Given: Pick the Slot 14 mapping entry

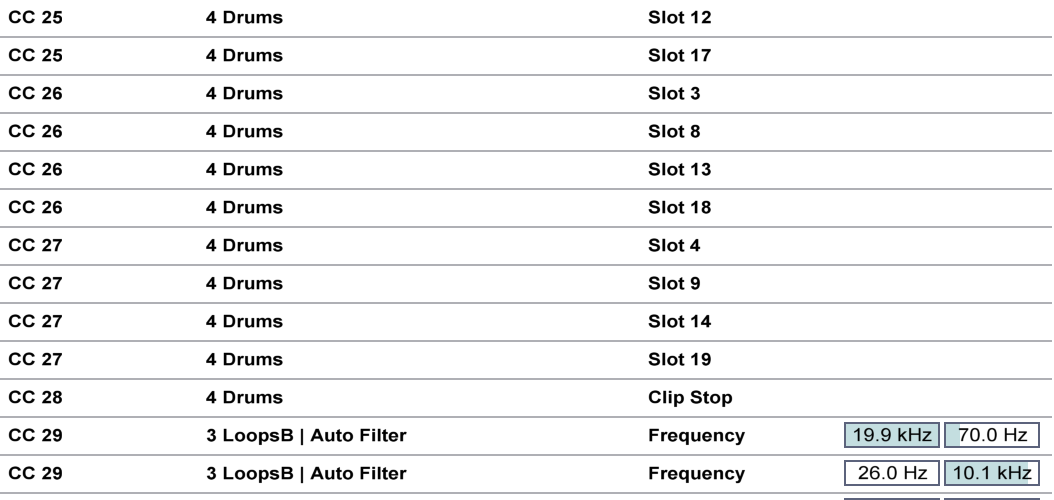Looking at the screenshot, I should coord(680,322).
